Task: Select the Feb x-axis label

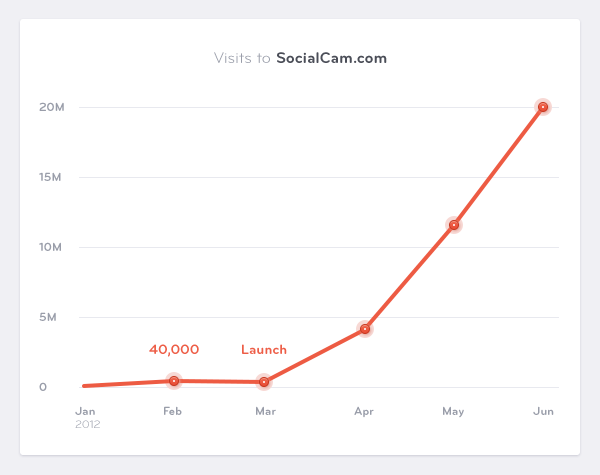Action: tap(172, 411)
